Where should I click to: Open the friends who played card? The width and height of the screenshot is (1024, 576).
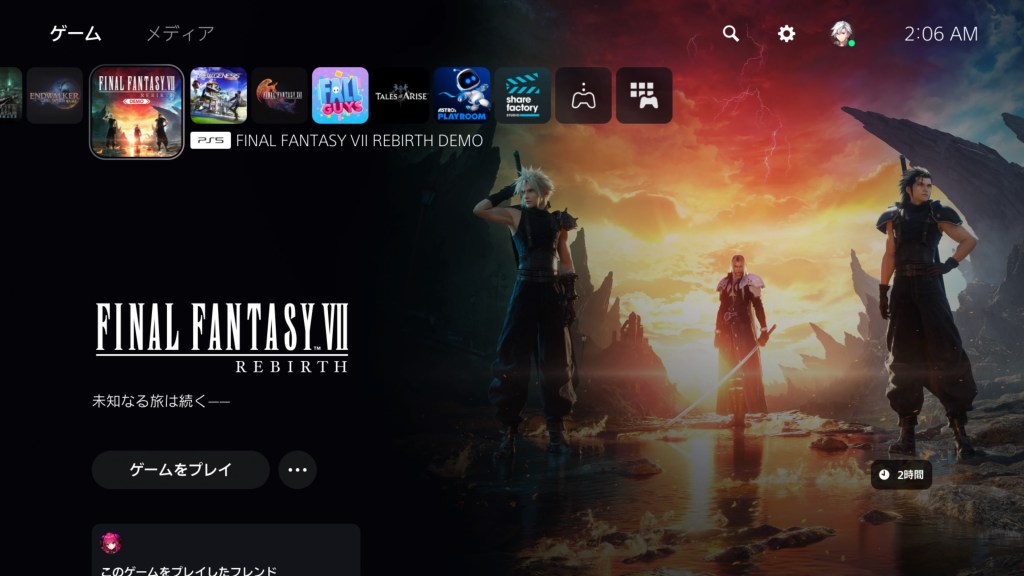point(226,552)
